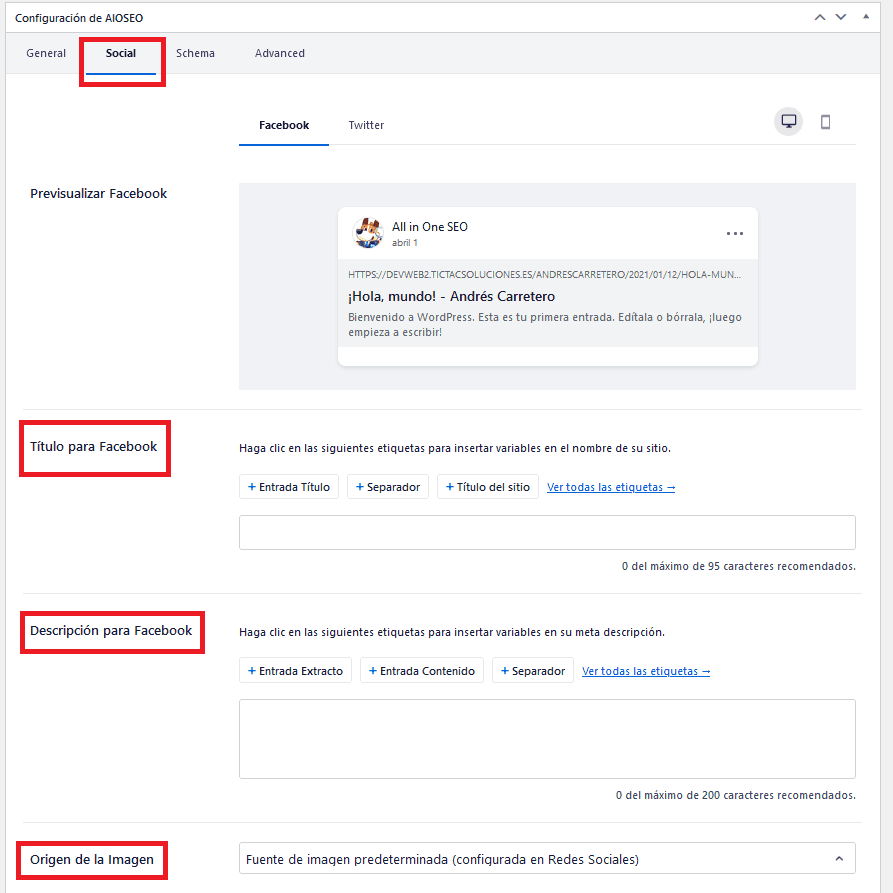The width and height of the screenshot is (893, 893).
Task: Open the Advanced tab
Action: coord(280,53)
